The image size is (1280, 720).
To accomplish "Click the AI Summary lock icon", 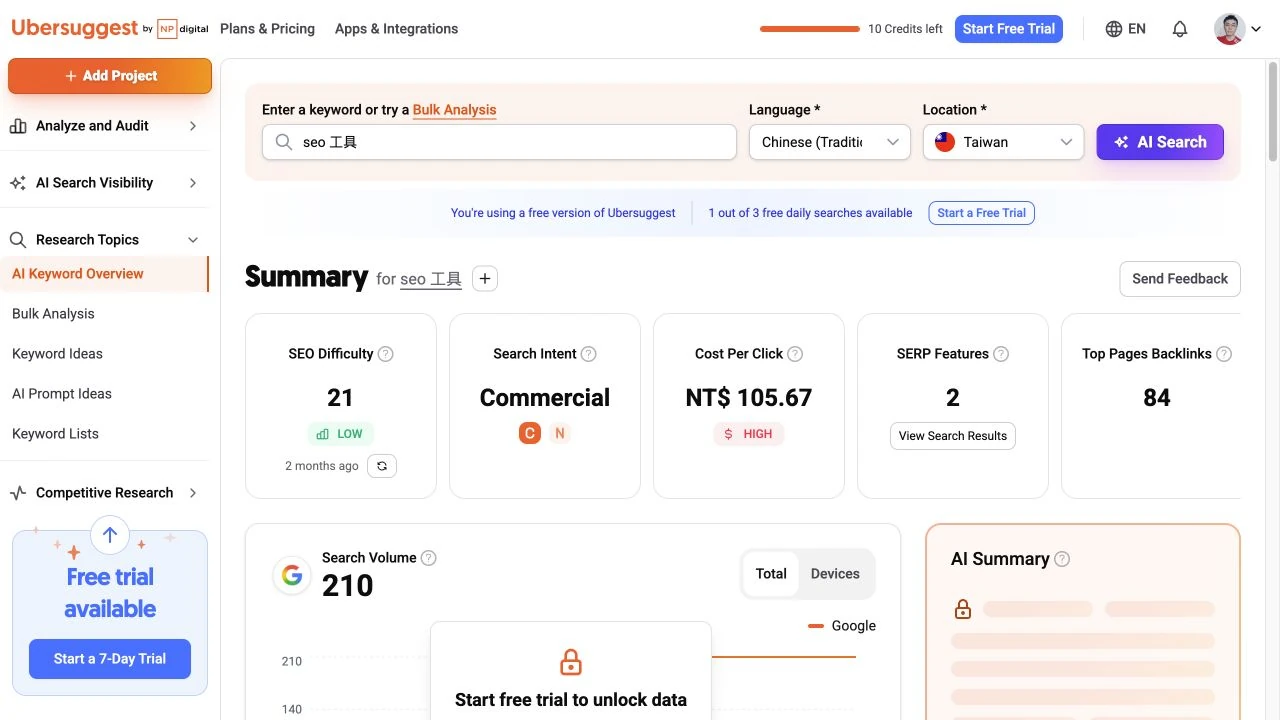I will (963, 608).
